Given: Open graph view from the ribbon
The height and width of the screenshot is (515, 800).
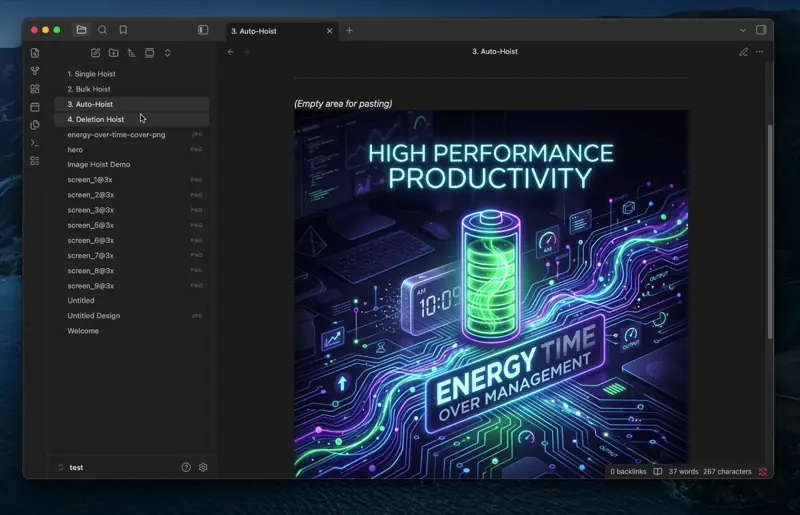Looking at the screenshot, I should pyautogui.click(x=35, y=71).
